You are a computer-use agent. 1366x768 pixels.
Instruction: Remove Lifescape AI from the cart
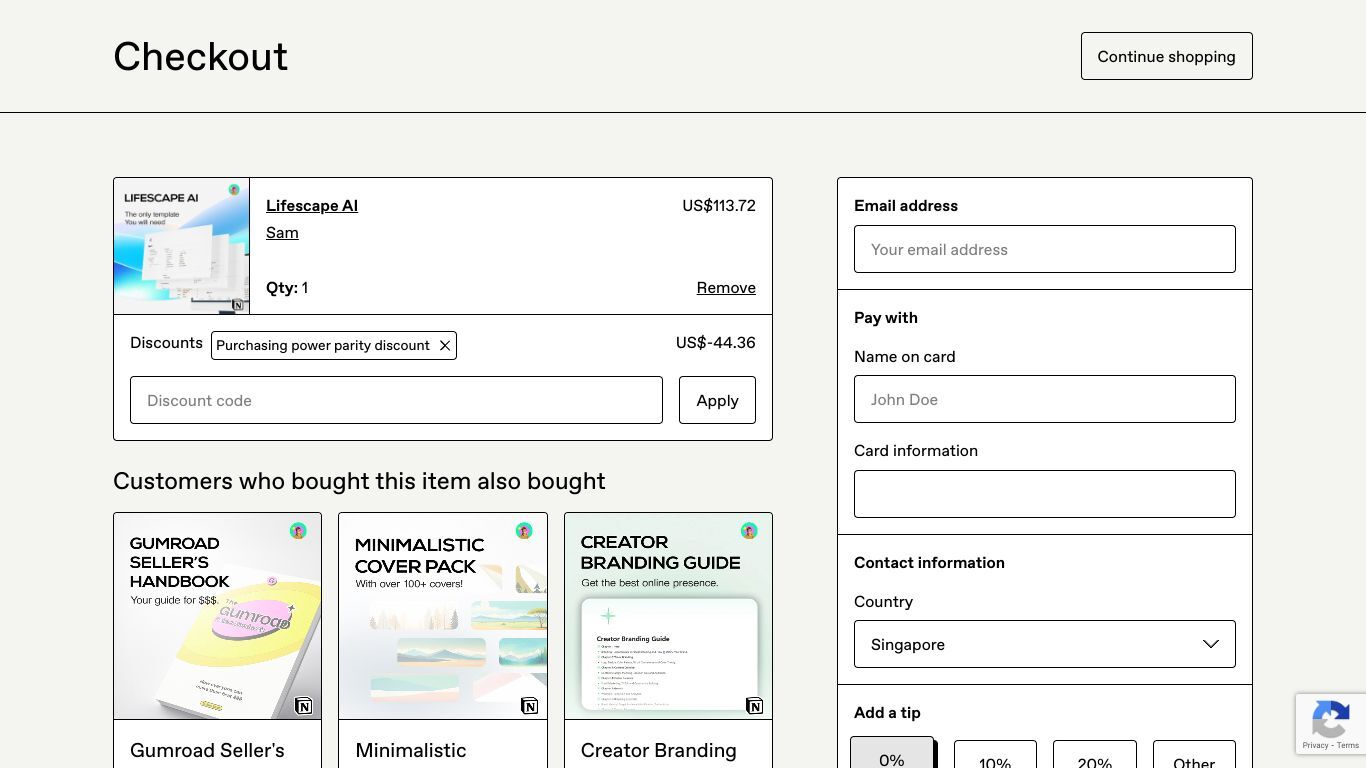coord(726,288)
